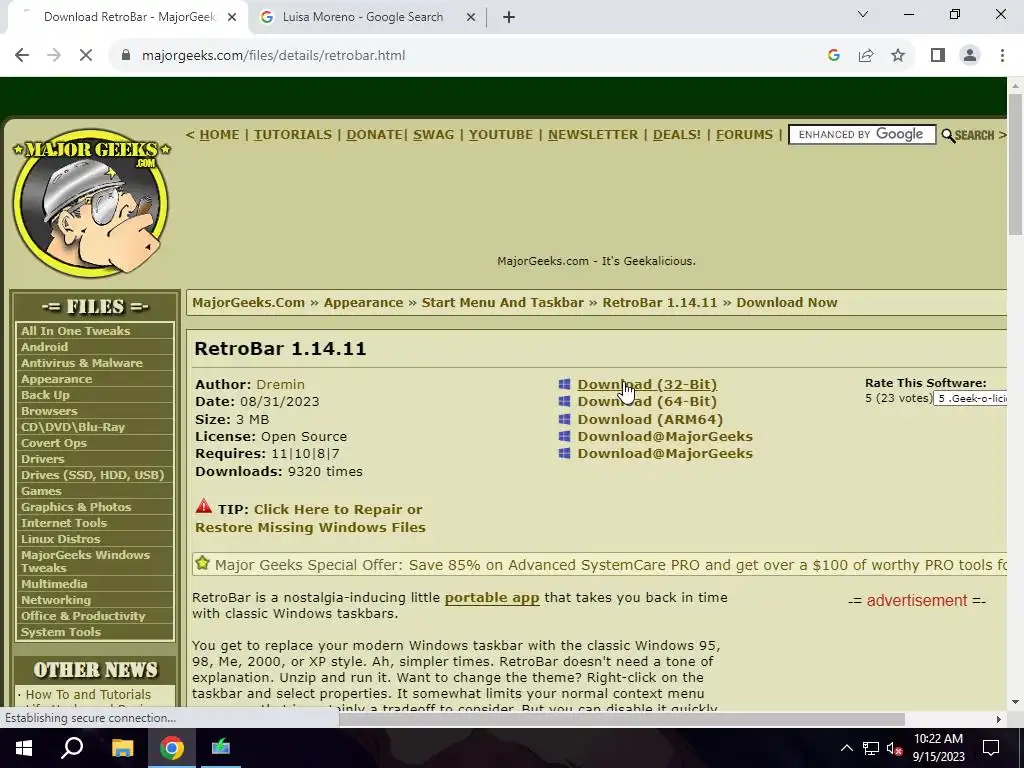Close the Download RetroBar tab

coord(231,17)
